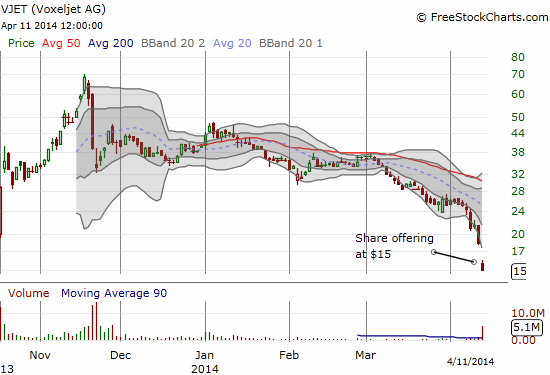Click the 70 price axis label
Viewport: 550px width, 375px height.
click(x=518, y=74)
